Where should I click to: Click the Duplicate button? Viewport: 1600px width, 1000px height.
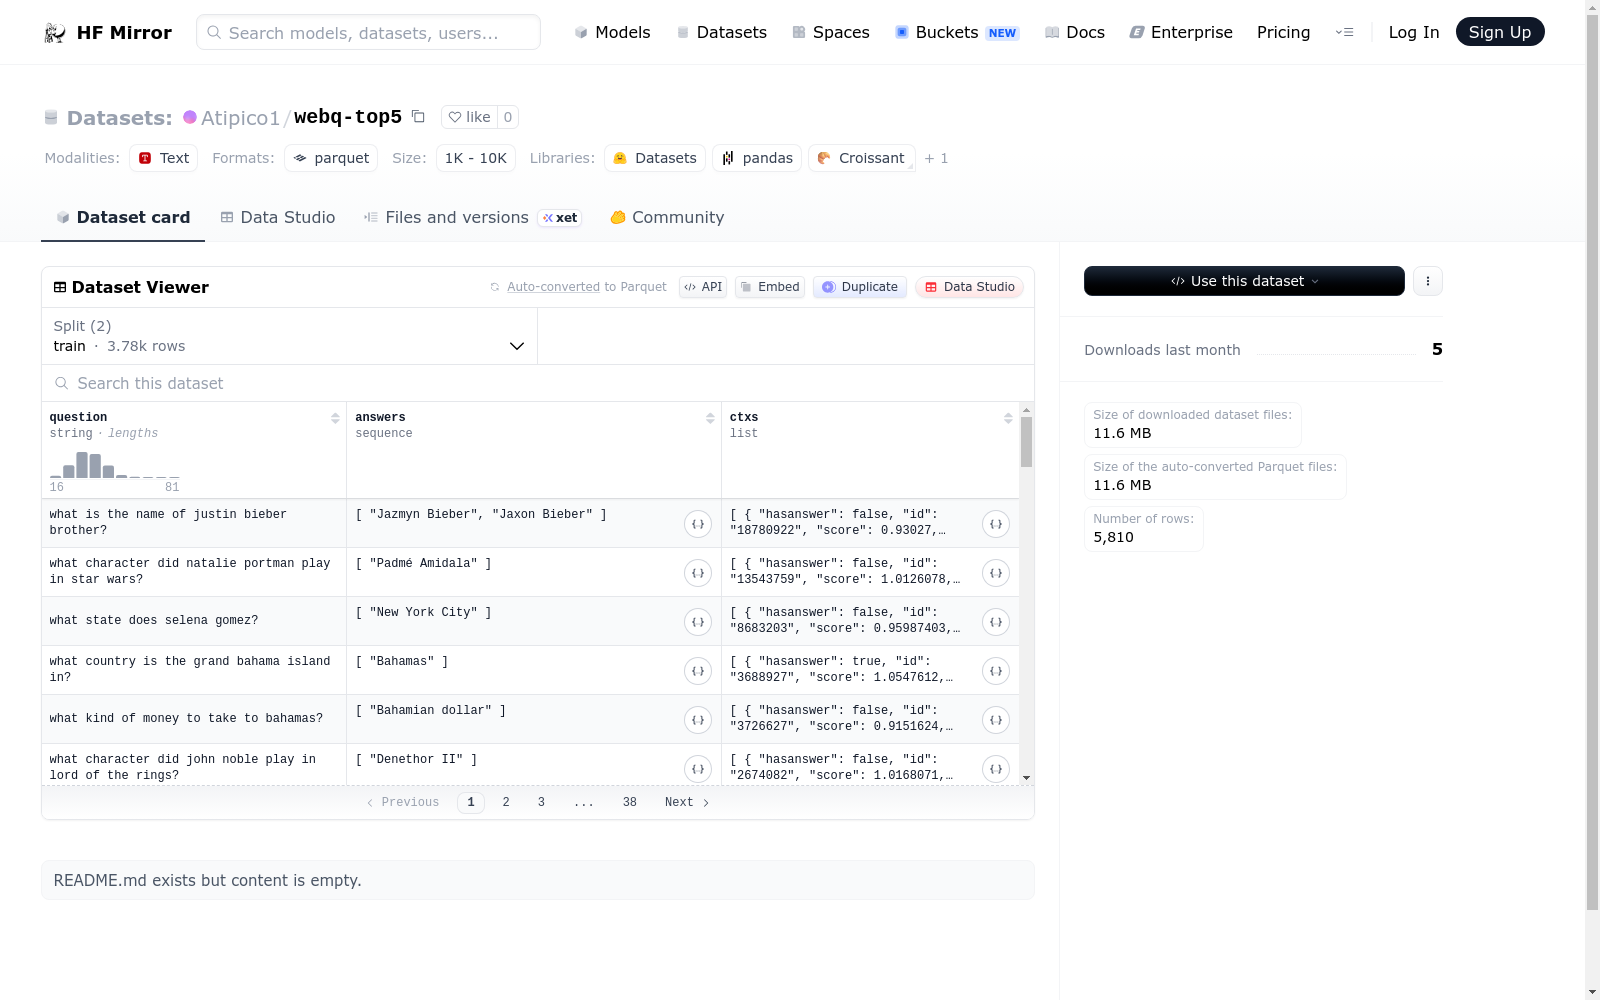pos(860,287)
